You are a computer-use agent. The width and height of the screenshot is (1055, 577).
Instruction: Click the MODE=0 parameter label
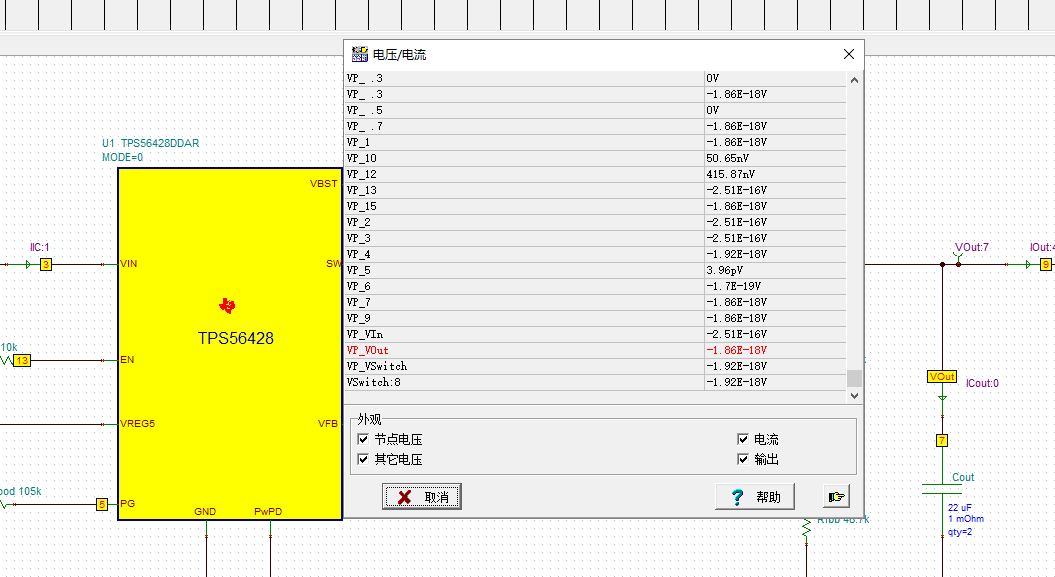tap(122, 157)
